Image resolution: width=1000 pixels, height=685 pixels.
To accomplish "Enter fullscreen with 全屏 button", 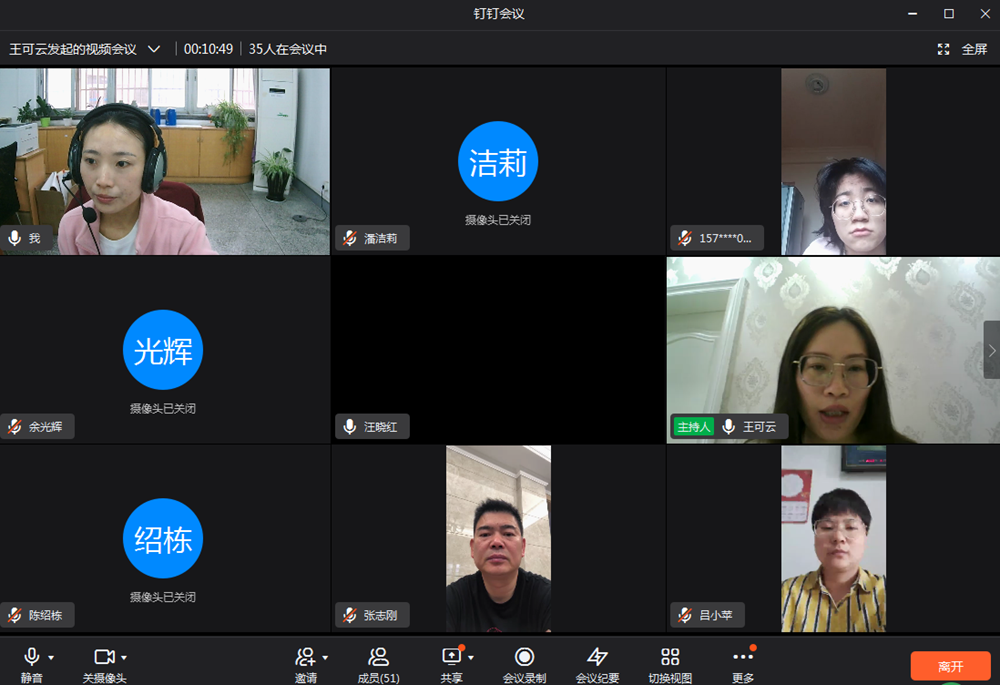I will coord(964,49).
